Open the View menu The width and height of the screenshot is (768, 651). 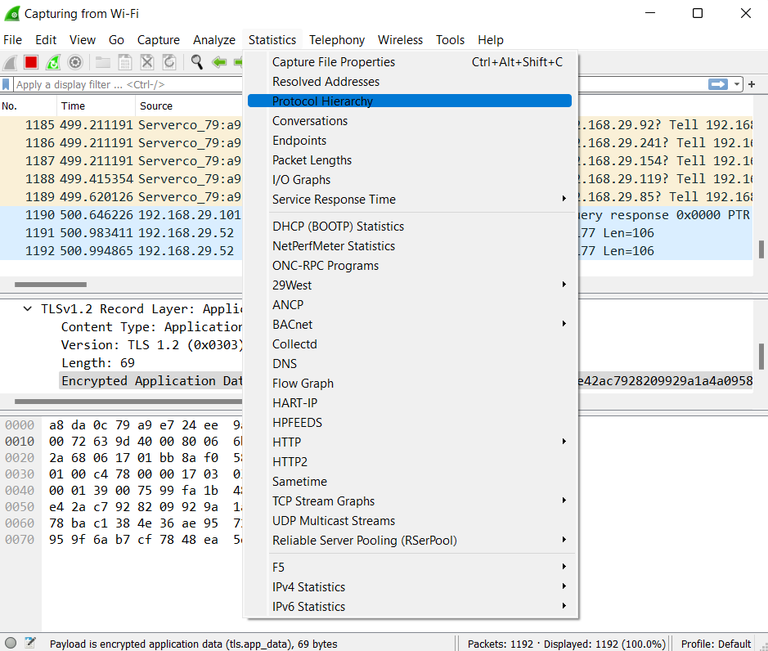pos(82,40)
